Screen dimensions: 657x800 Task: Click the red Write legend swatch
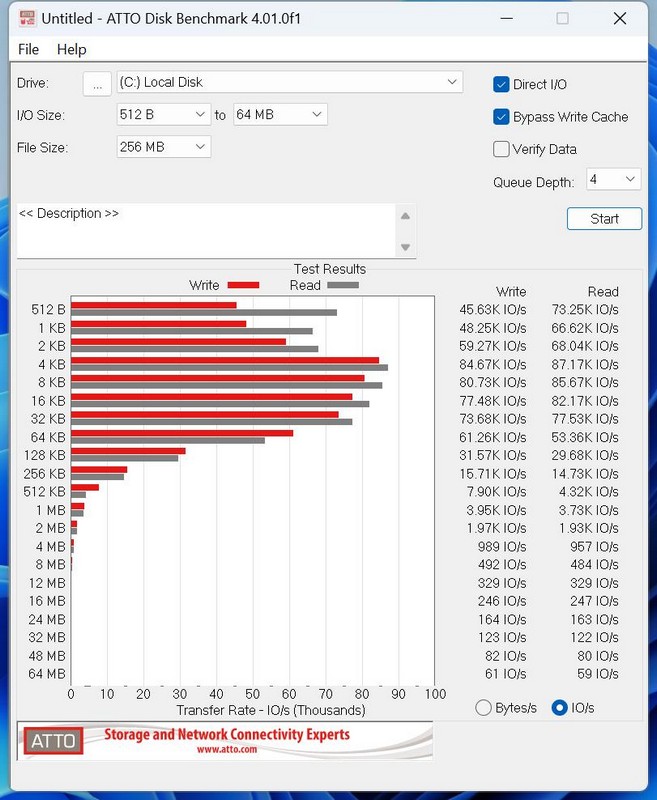[243, 286]
